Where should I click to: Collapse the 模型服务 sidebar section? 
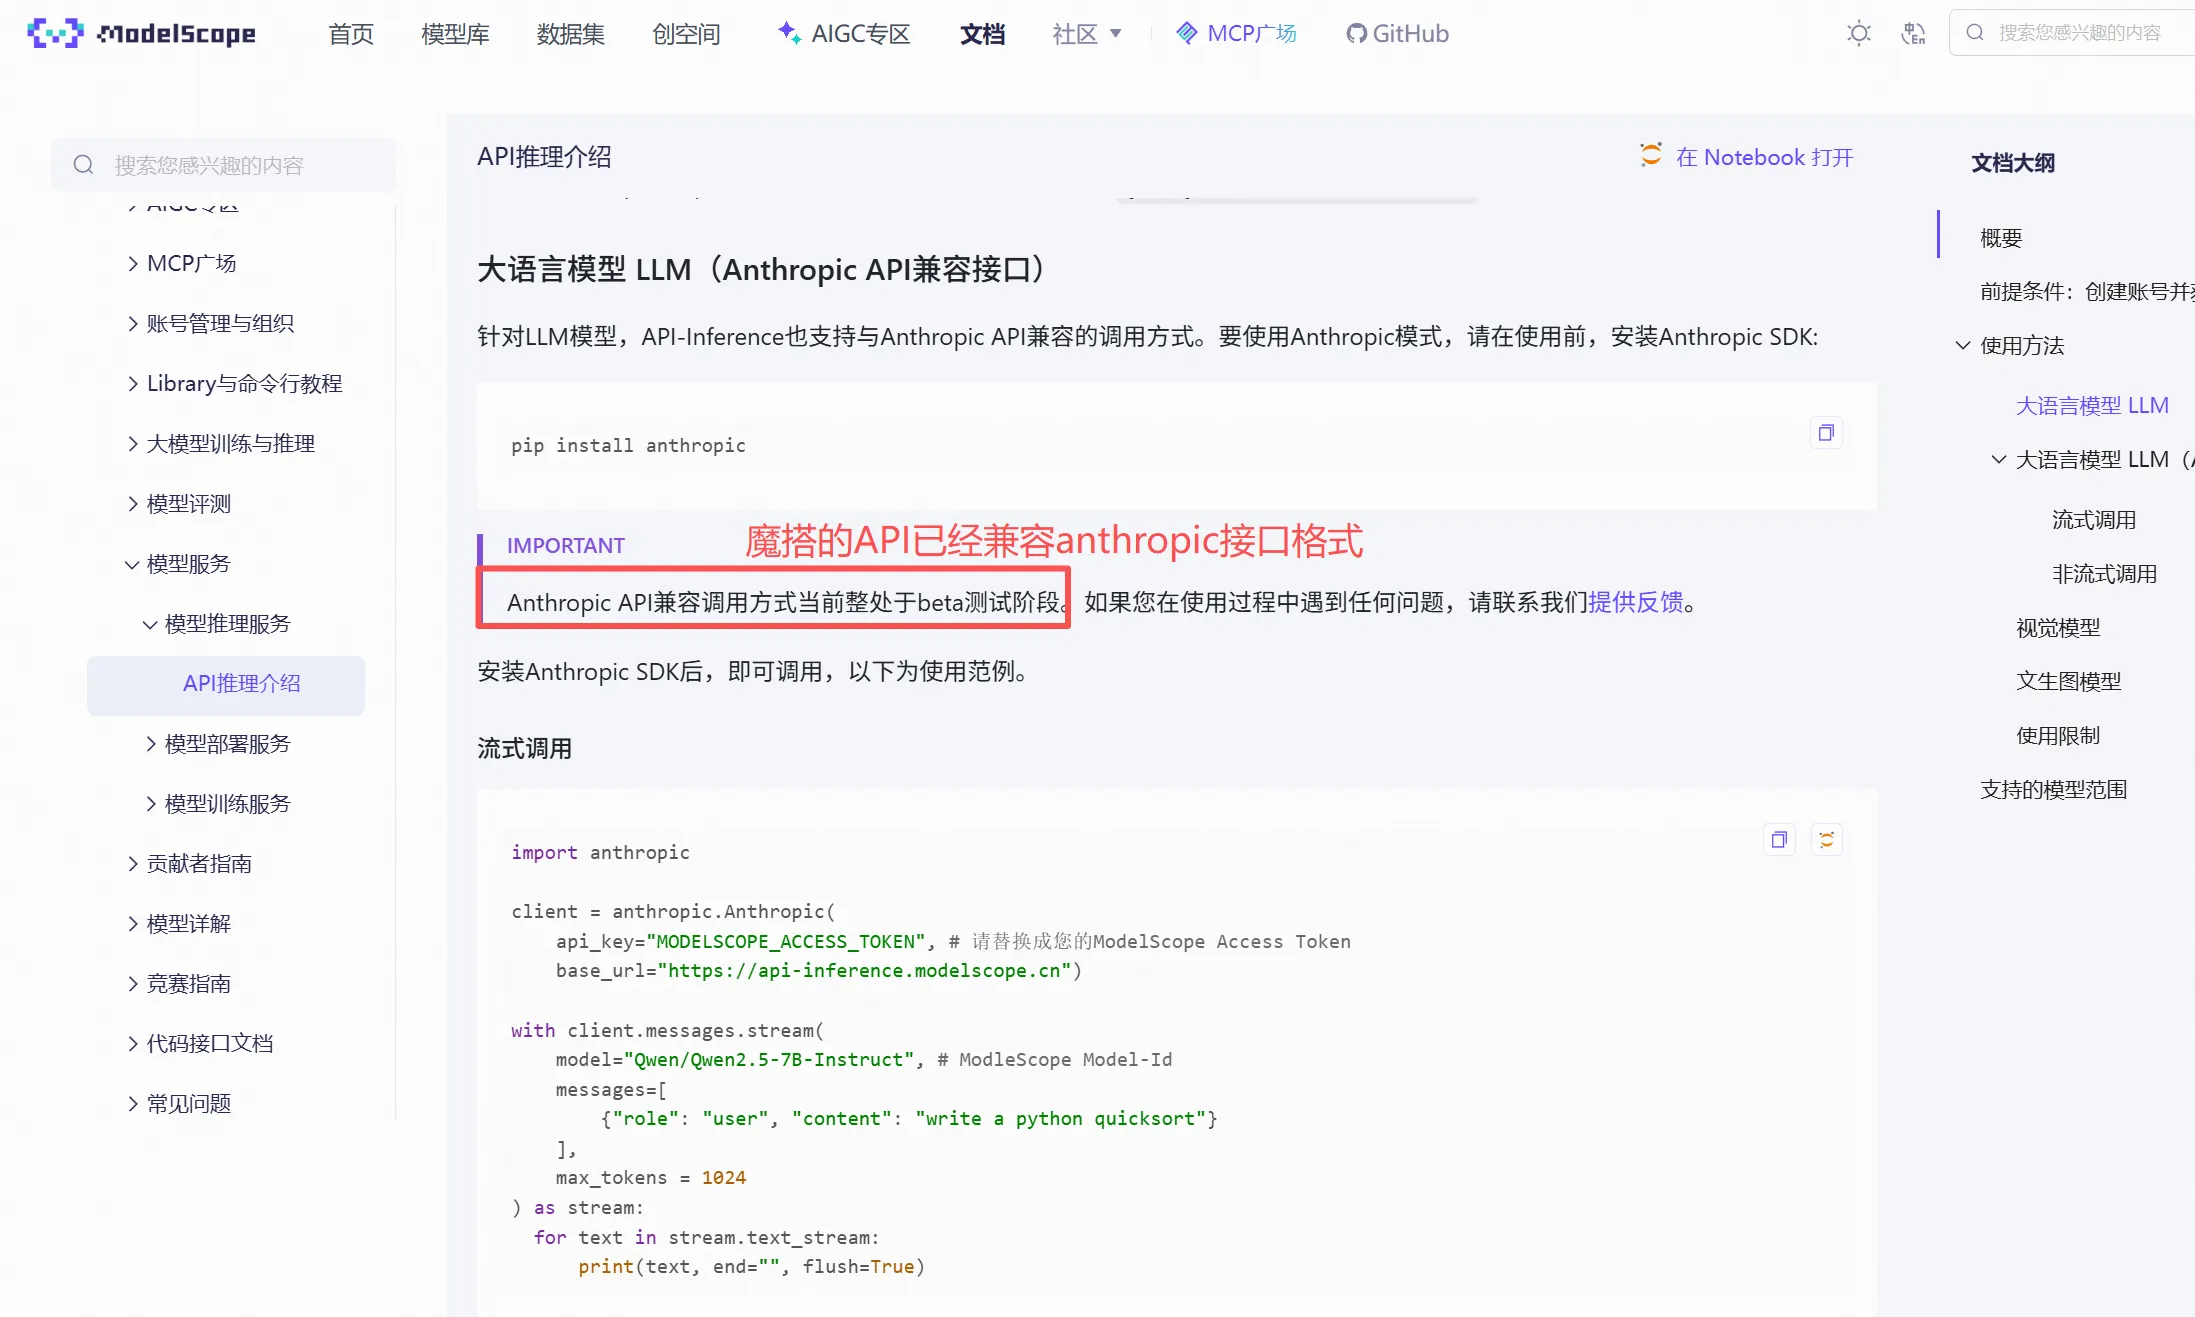[132, 564]
